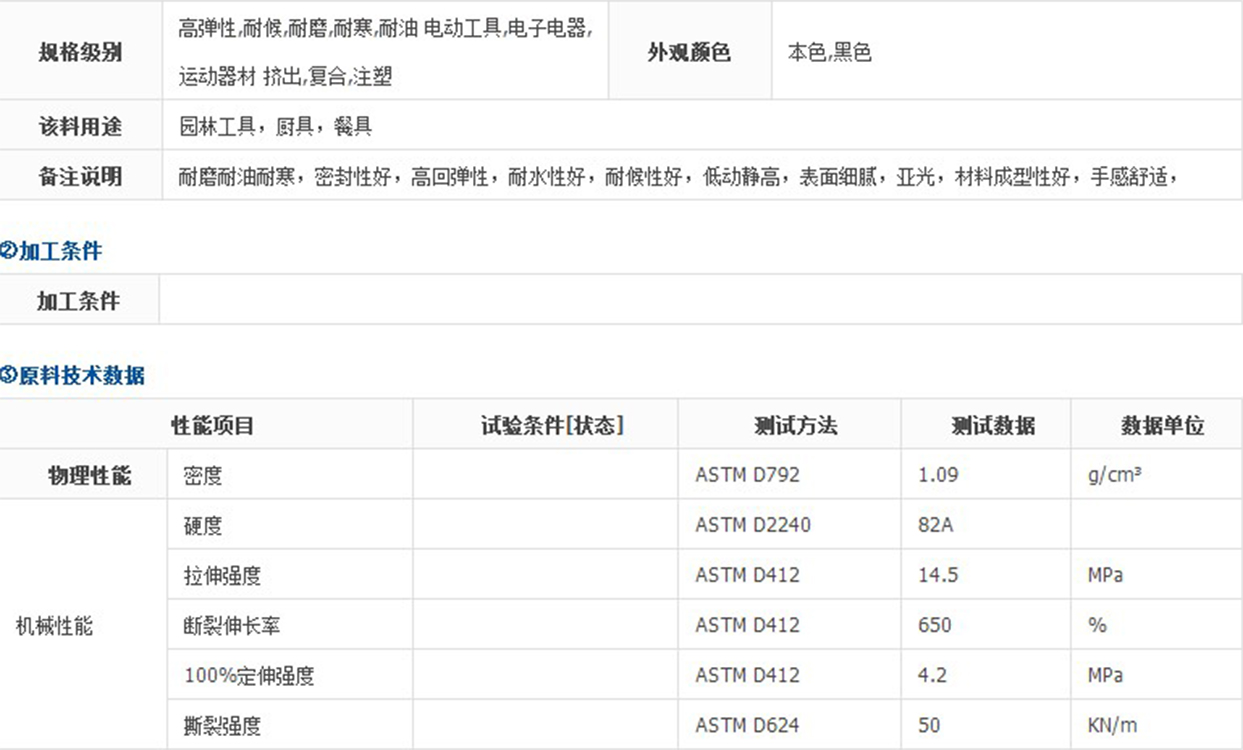Click the empty 加工条件 value cell

pos(700,301)
